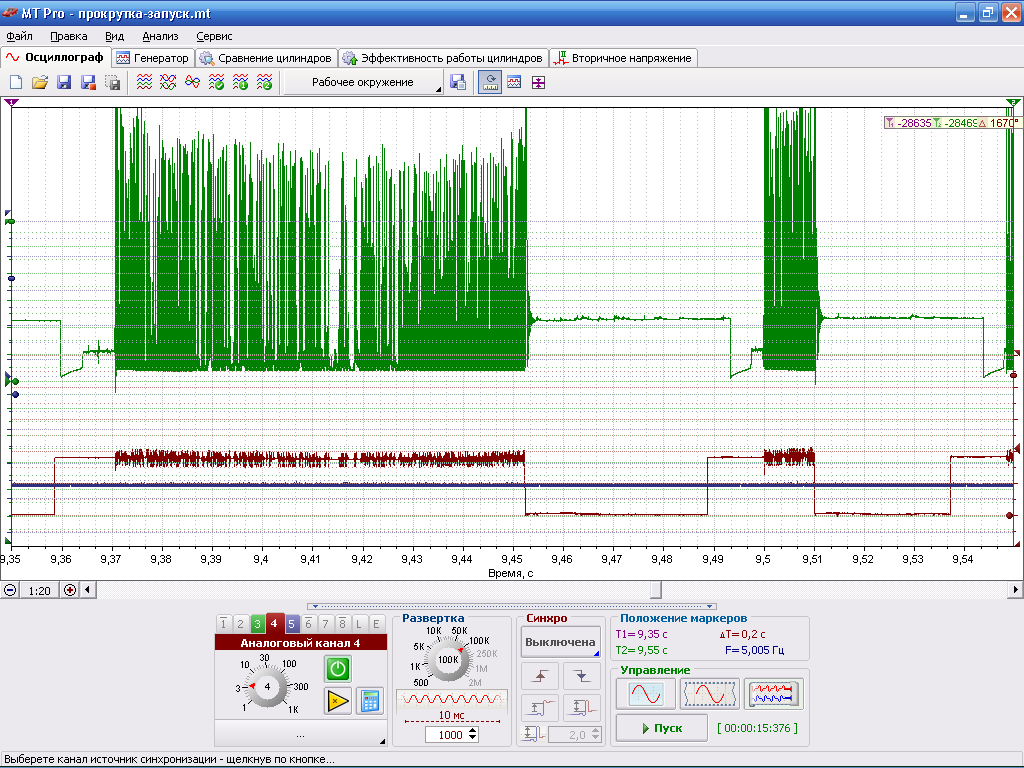The height and width of the screenshot is (768, 1024).
Task: Save the workspace with floppy-and-page icon
Action: [458, 82]
